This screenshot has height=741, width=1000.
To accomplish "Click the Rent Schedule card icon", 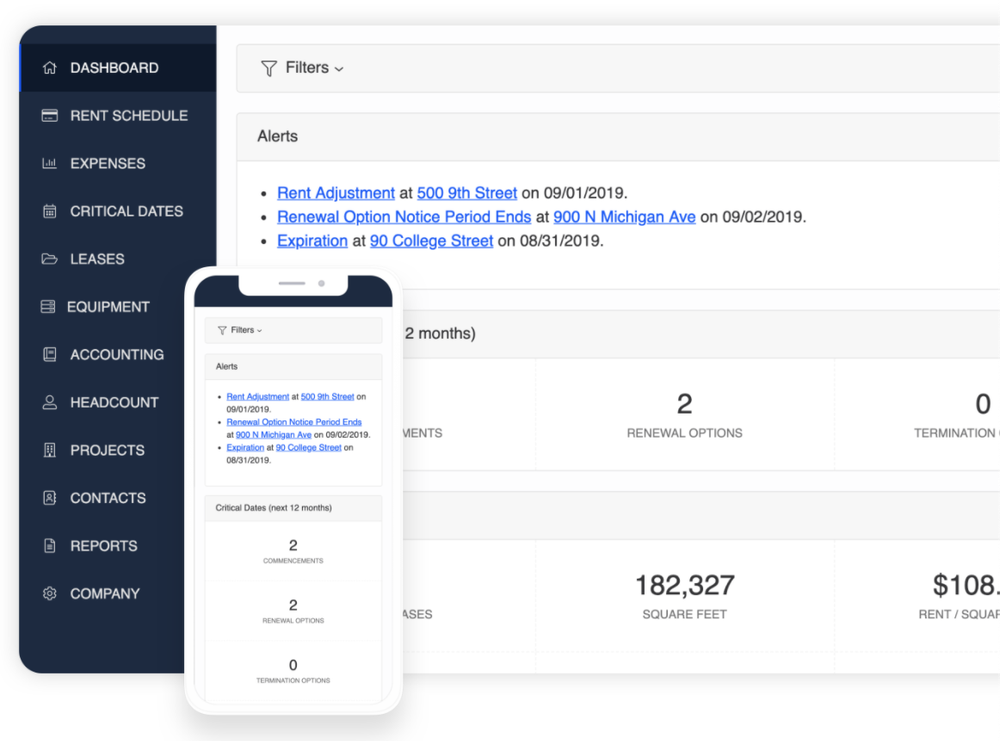I will (x=49, y=115).
